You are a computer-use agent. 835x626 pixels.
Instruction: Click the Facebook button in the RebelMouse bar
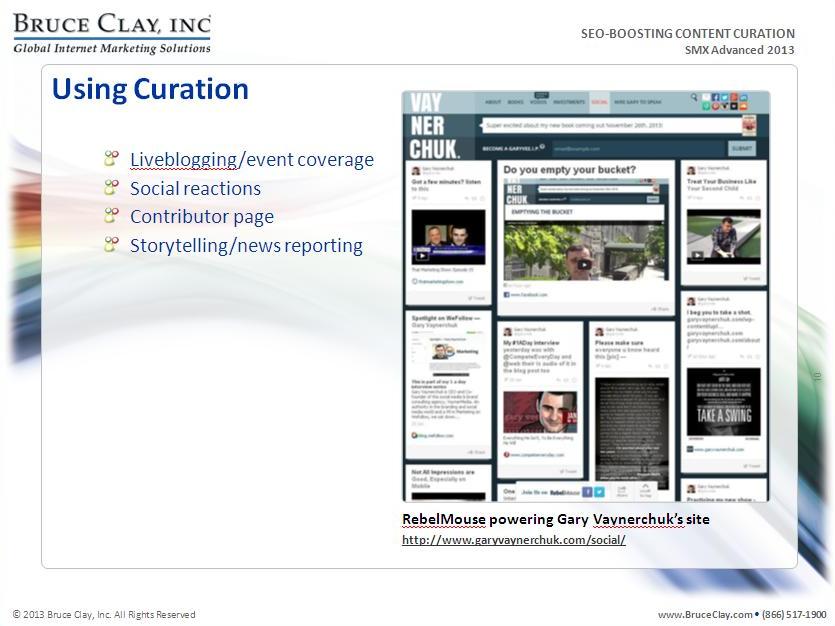(587, 492)
